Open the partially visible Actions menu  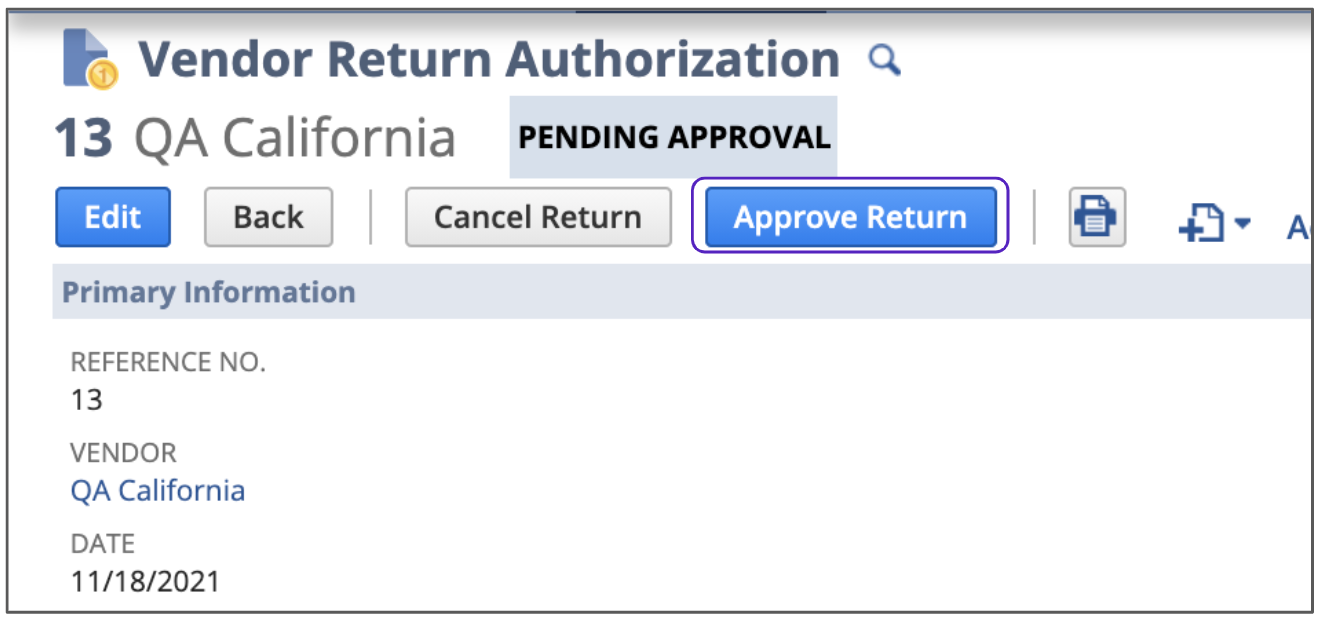1298,227
